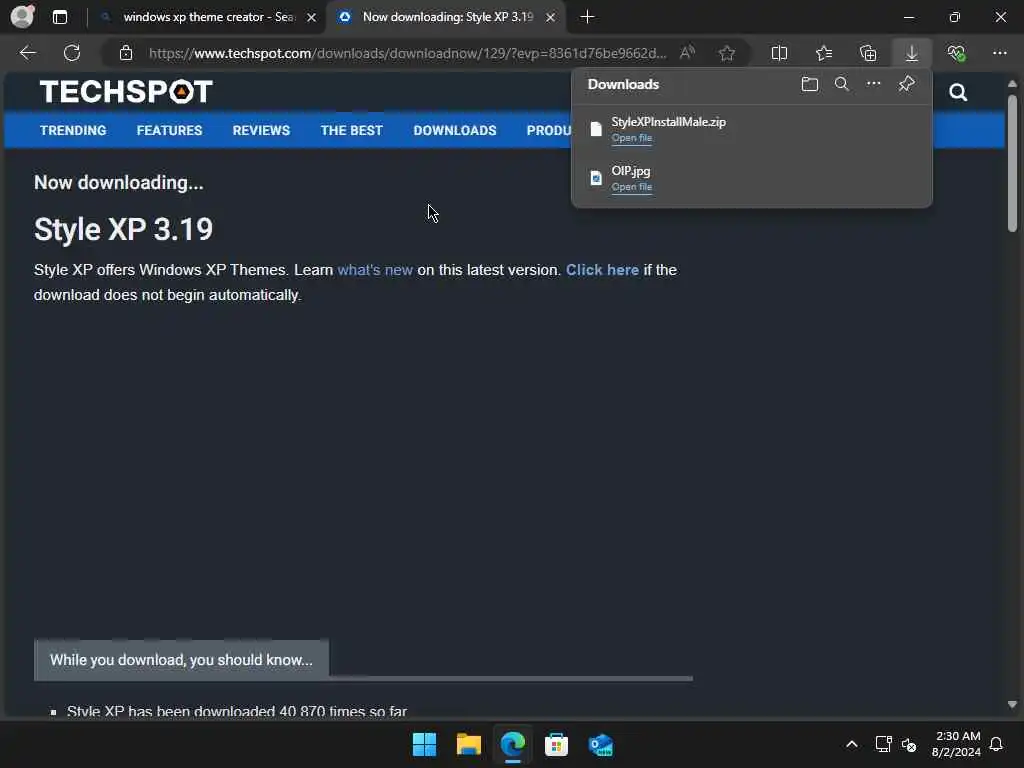Image resolution: width=1024 pixels, height=768 pixels.
Task: Pin the Downloads panel
Action: (906, 84)
